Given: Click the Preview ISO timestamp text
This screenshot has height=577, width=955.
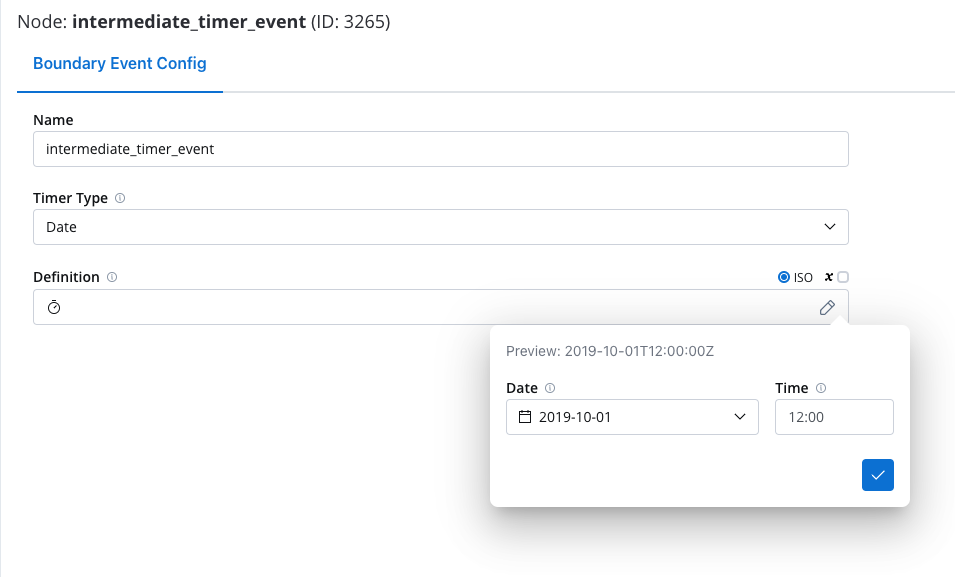Looking at the screenshot, I should [610, 351].
